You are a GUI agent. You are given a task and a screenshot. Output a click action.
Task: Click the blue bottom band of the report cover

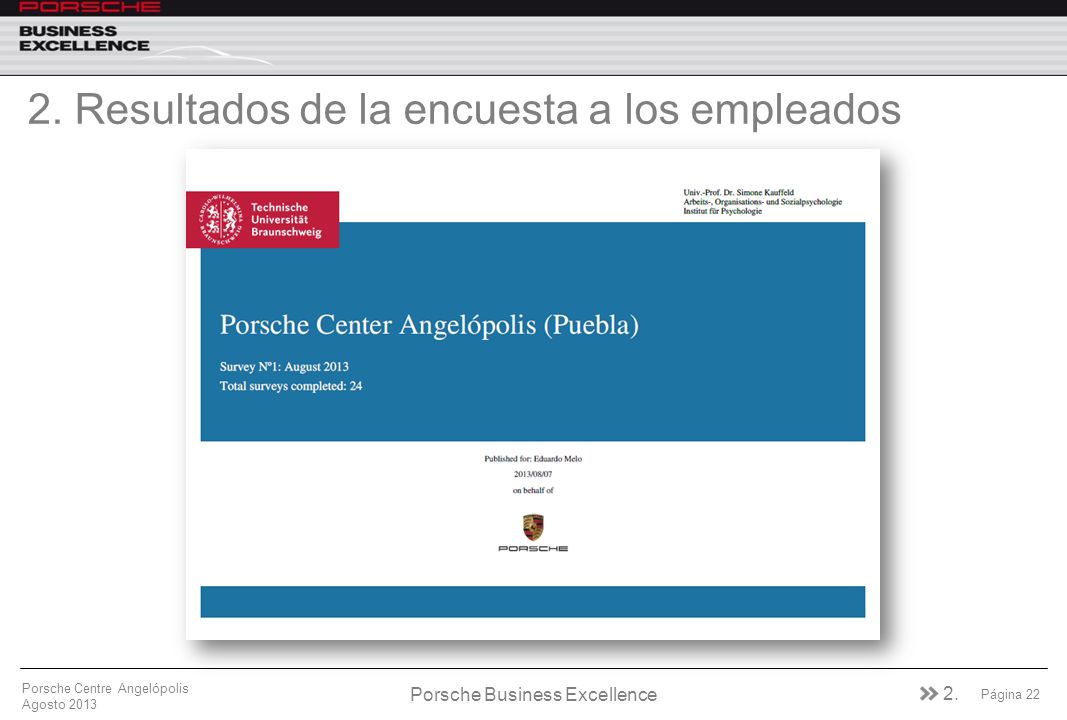click(533, 602)
